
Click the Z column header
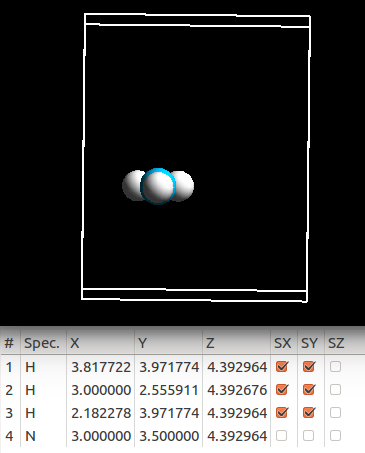click(236, 343)
